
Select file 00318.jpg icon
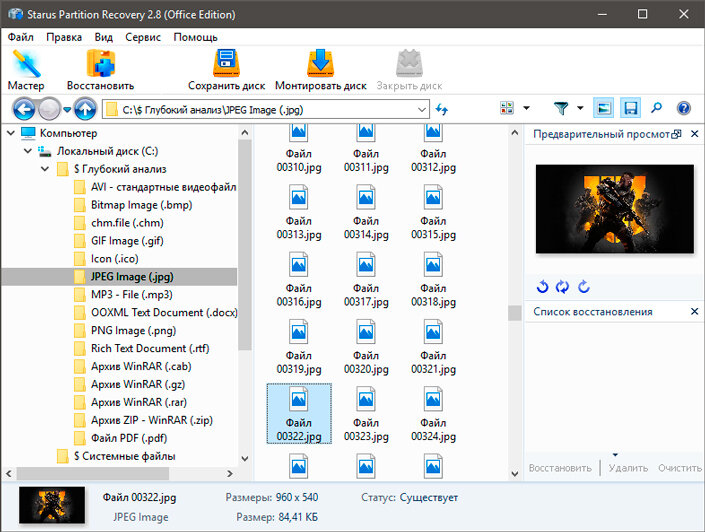click(433, 264)
